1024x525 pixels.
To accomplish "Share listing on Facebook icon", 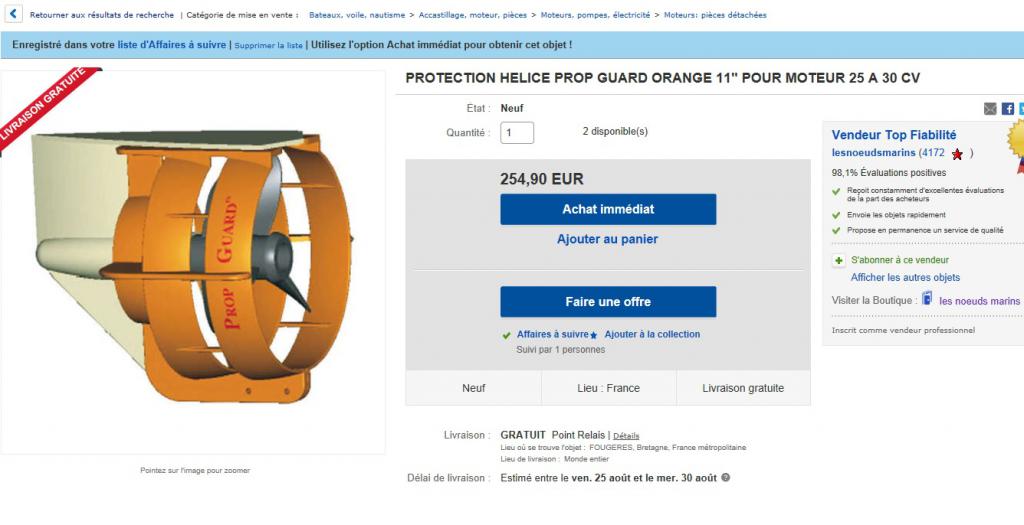I will pos(1008,109).
